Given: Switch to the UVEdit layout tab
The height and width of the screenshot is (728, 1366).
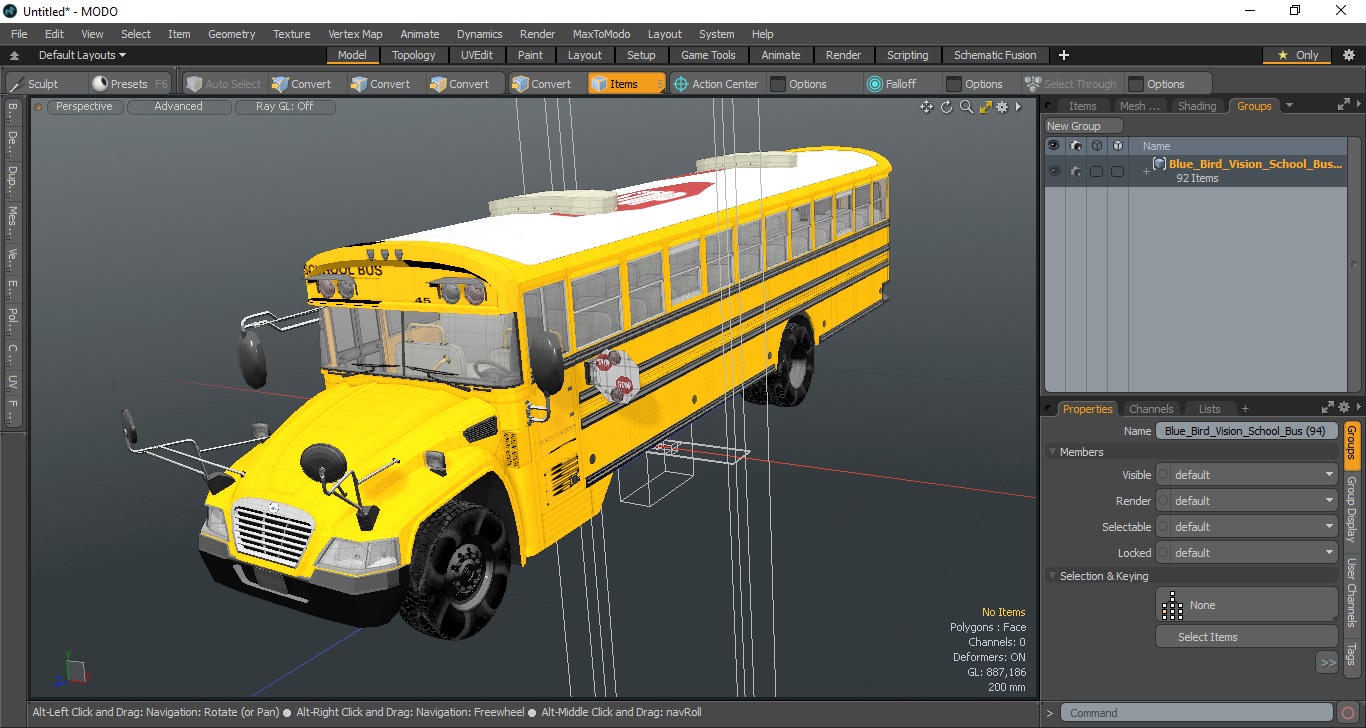Looking at the screenshot, I should tap(477, 55).
